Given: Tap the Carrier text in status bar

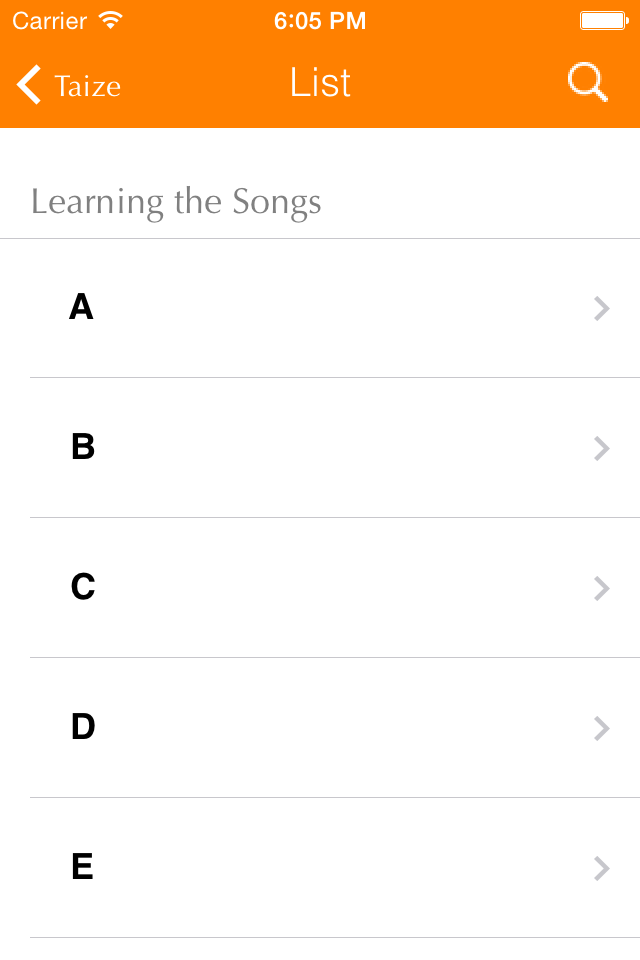Looking at the screenshot, I should pyautogui.click(x=50, y=20).
